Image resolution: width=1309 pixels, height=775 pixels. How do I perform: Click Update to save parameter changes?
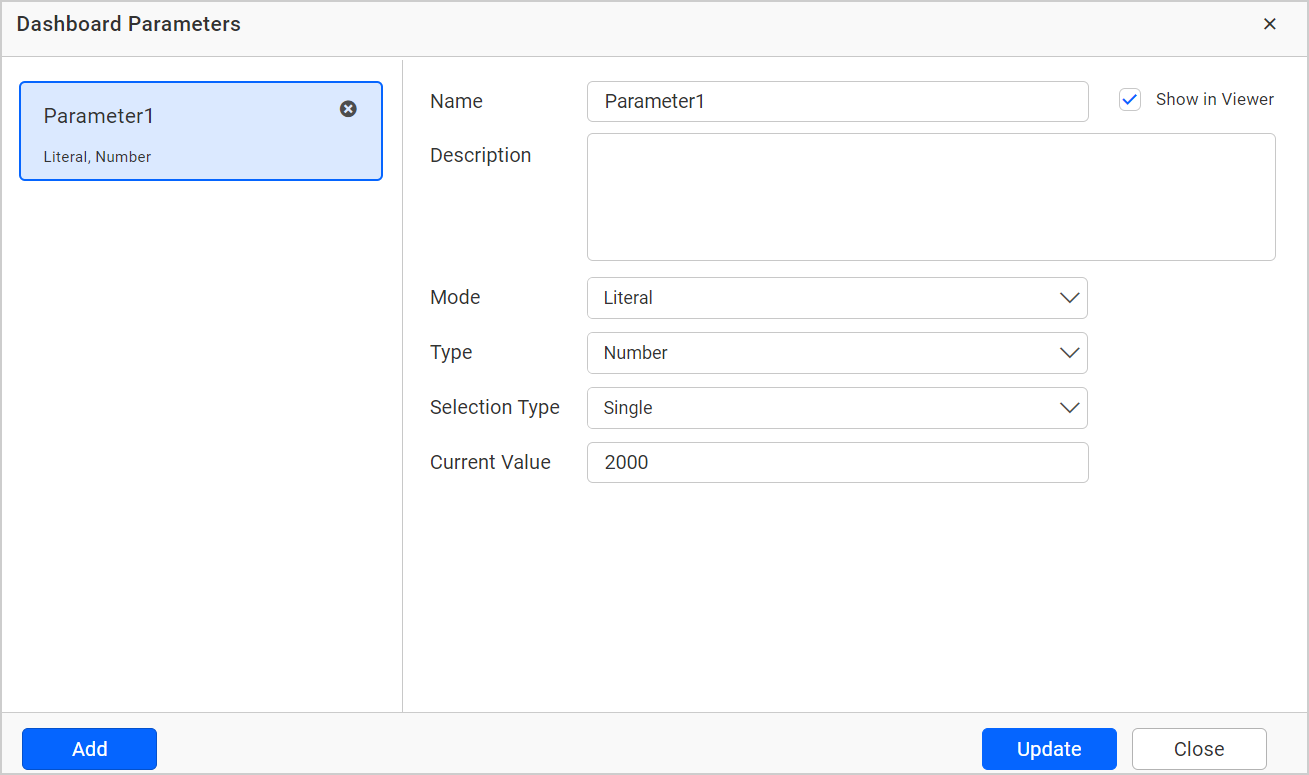1048,748
